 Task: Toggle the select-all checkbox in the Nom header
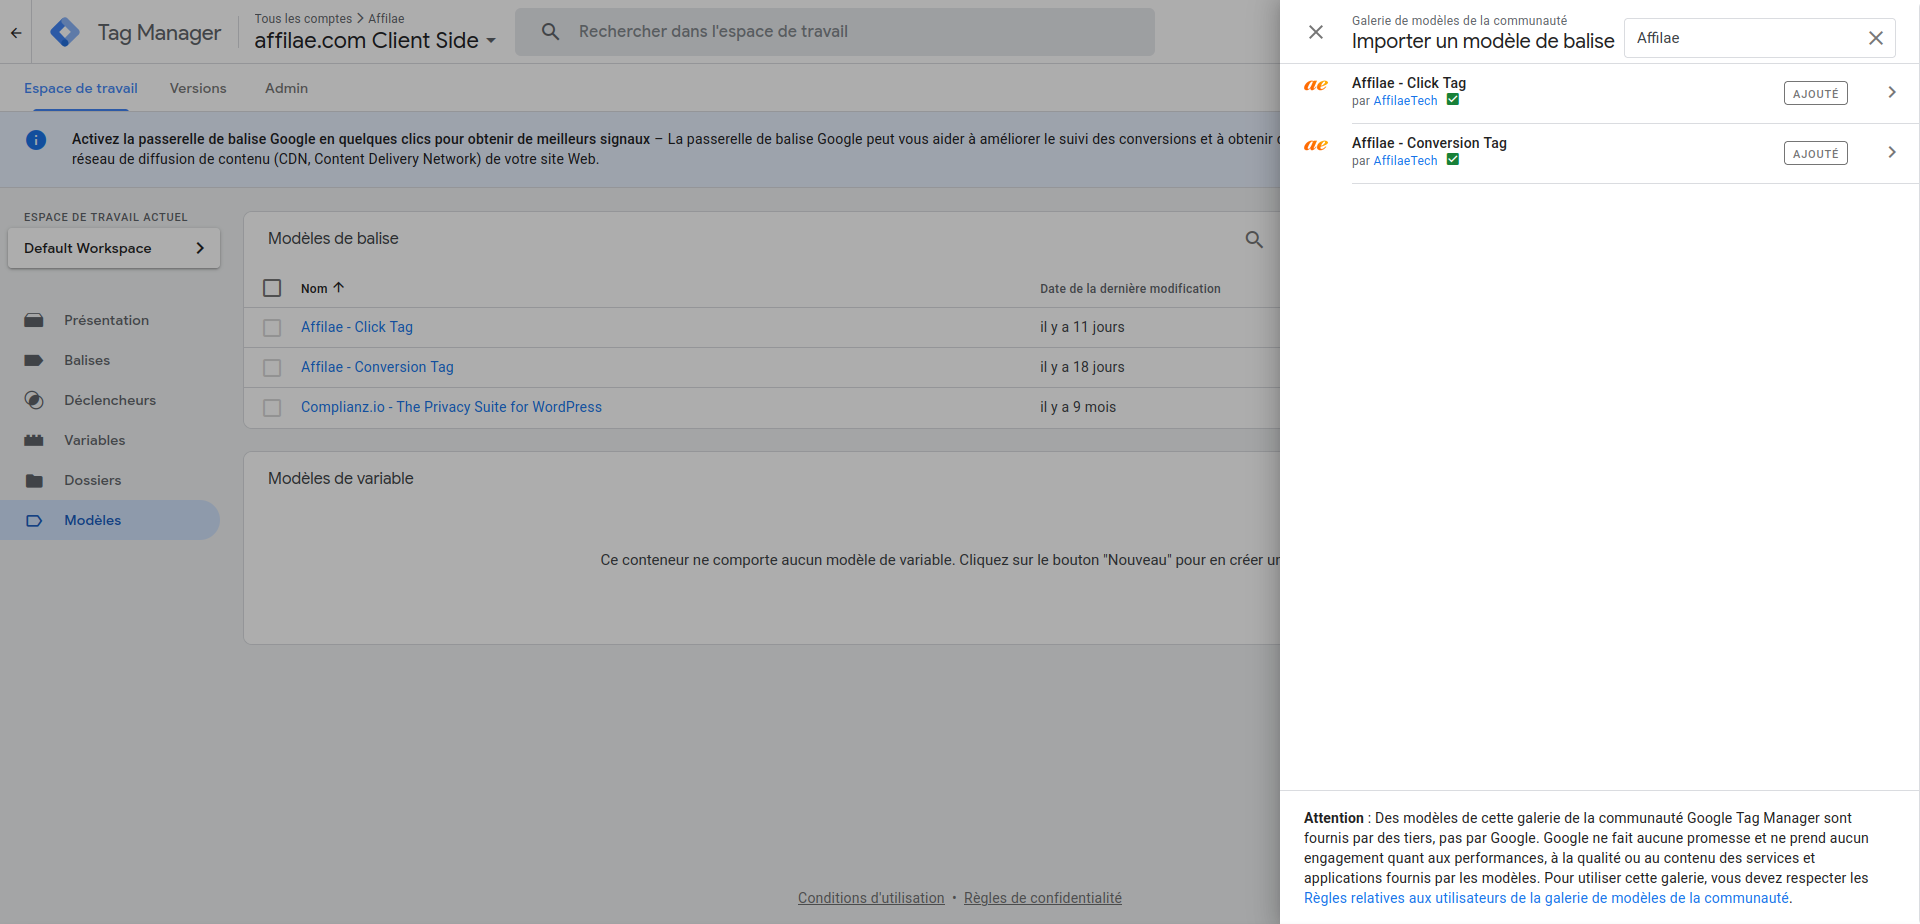(x=272, y=288)
